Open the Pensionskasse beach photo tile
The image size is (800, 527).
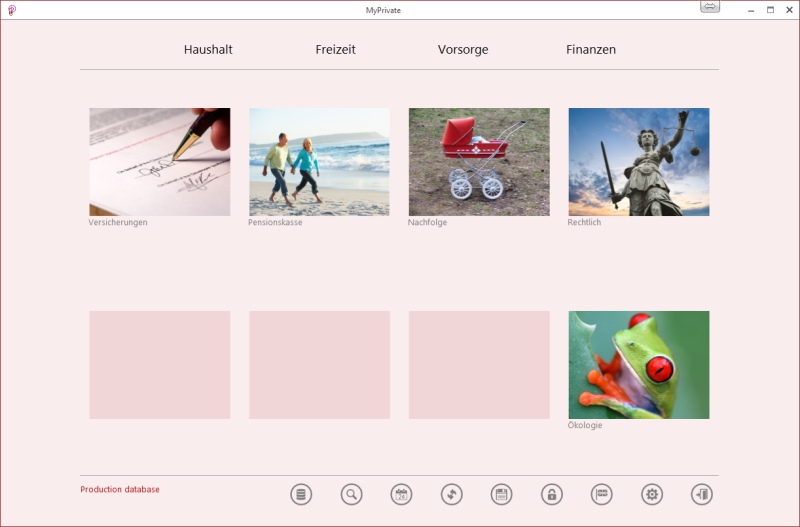319,162
